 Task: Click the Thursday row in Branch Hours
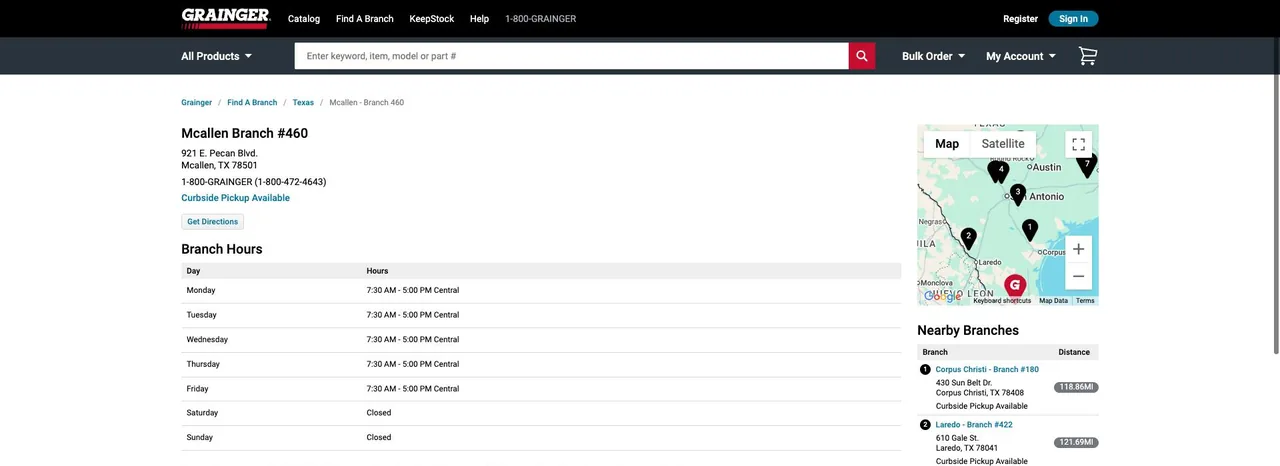(541, 364)
